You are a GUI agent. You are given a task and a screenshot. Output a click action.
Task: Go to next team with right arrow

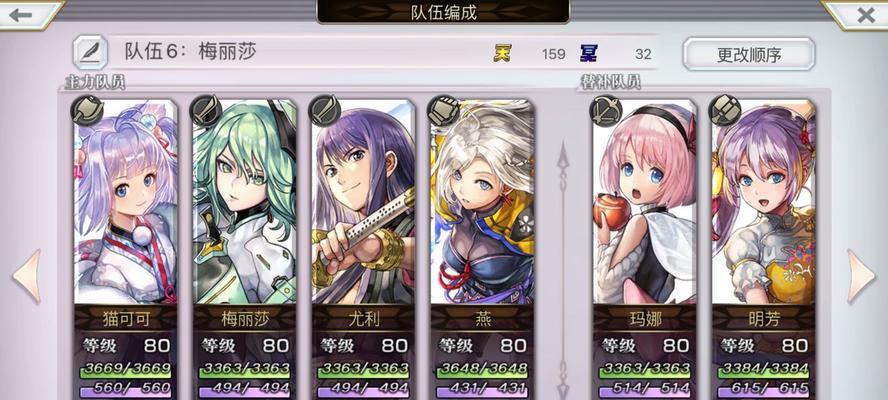pos(861,276)
